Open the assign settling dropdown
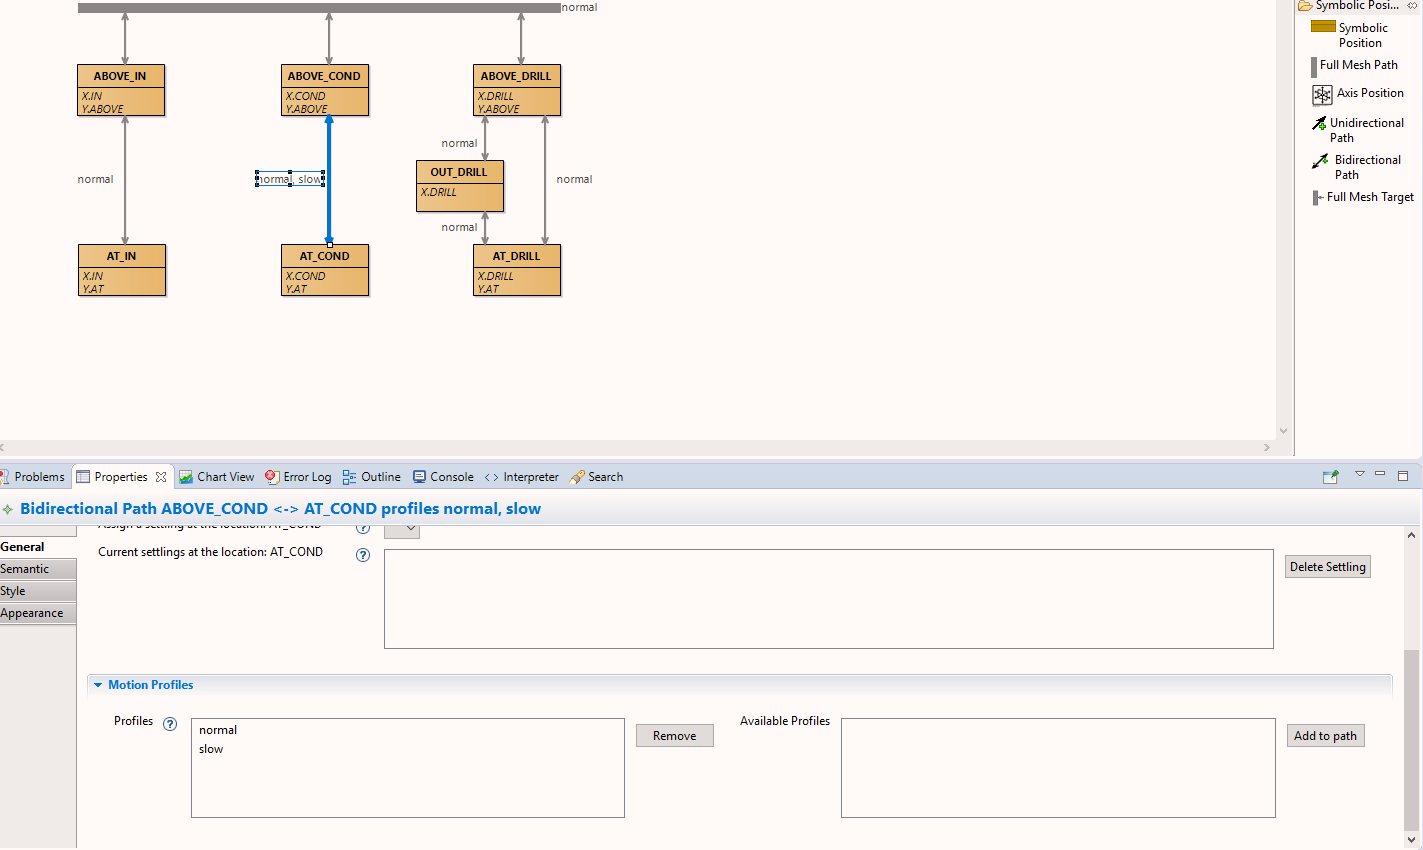Screen dimensions: 1423x850 [x=402, y=529]
